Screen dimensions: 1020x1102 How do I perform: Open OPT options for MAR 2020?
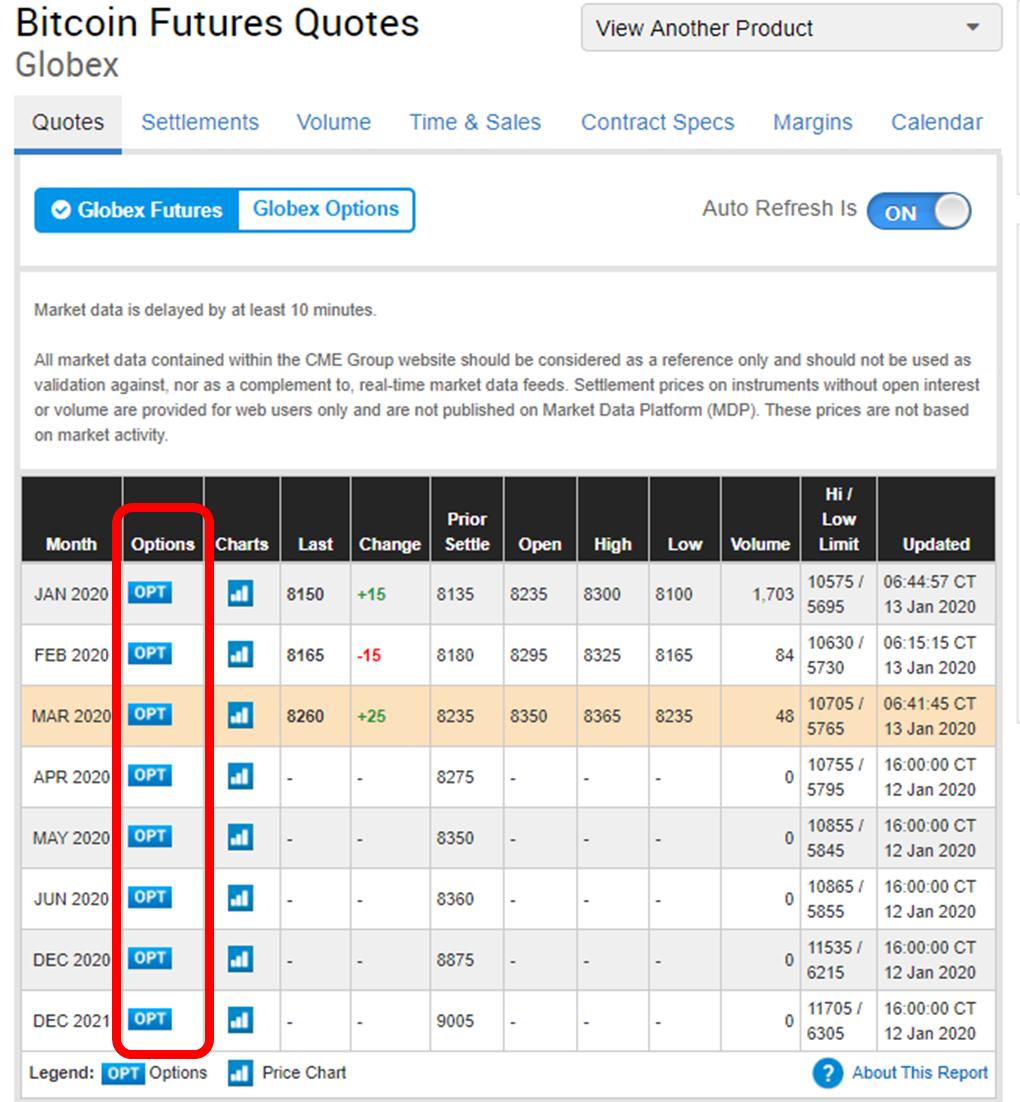149,715
